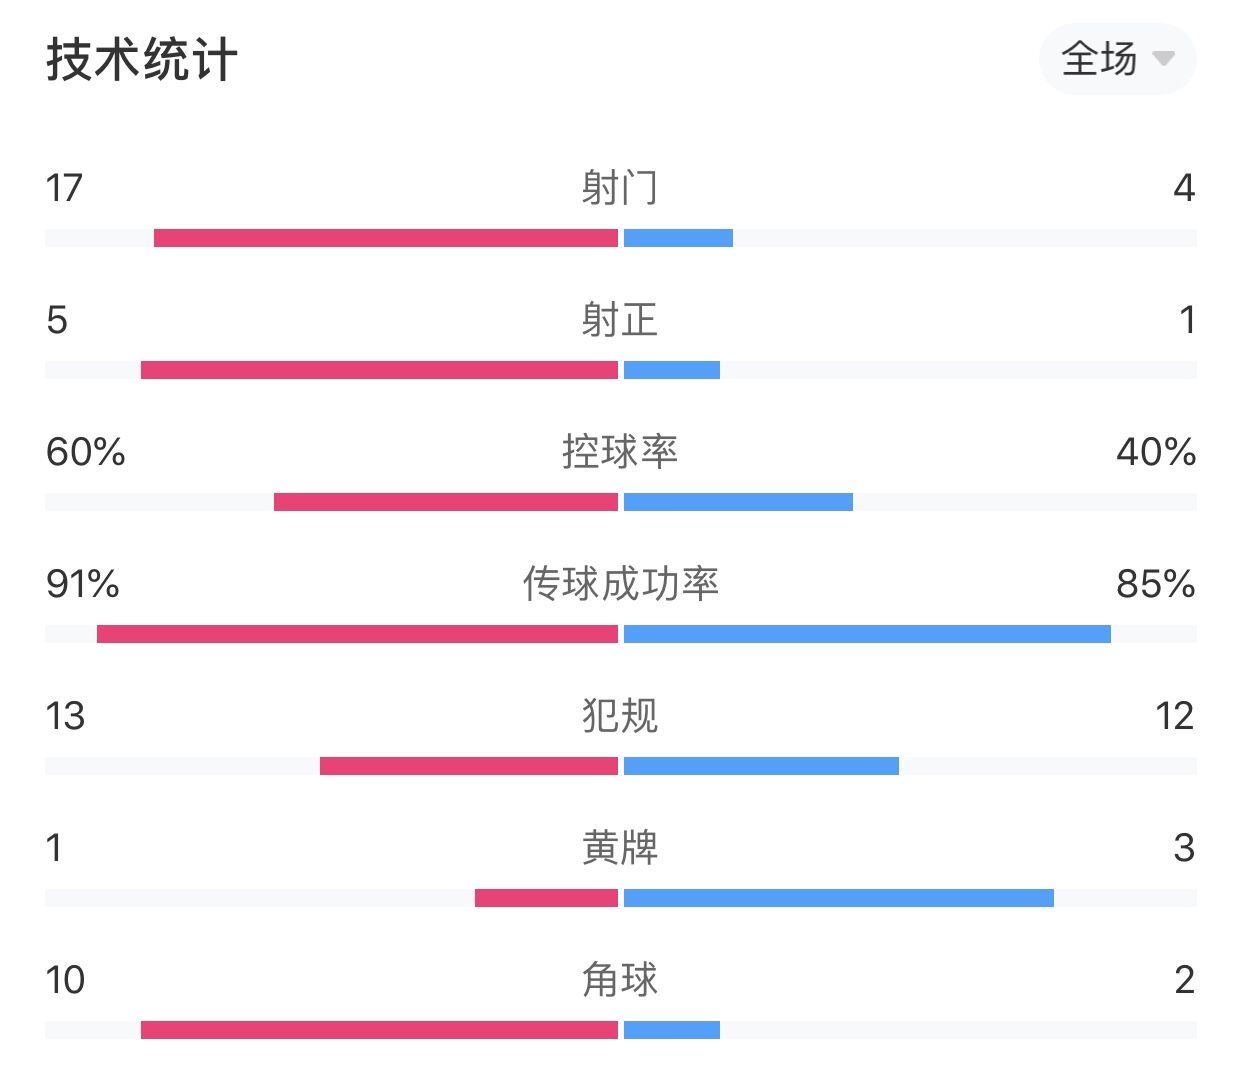Select the 角球 stat label
Viewport: 1242px width, 1071px height.
pyautogui.click(x=620, y=980)
